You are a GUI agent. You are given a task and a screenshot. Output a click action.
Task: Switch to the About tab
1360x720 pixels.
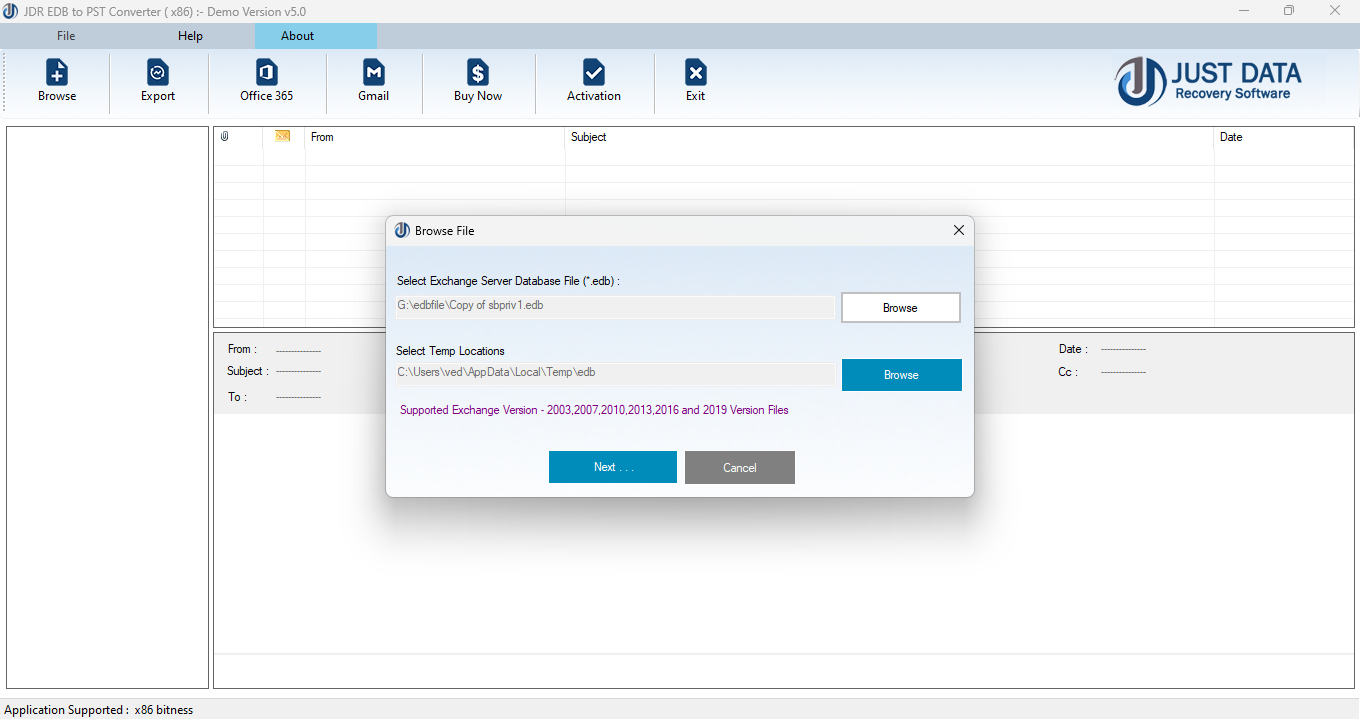(297, 35)
